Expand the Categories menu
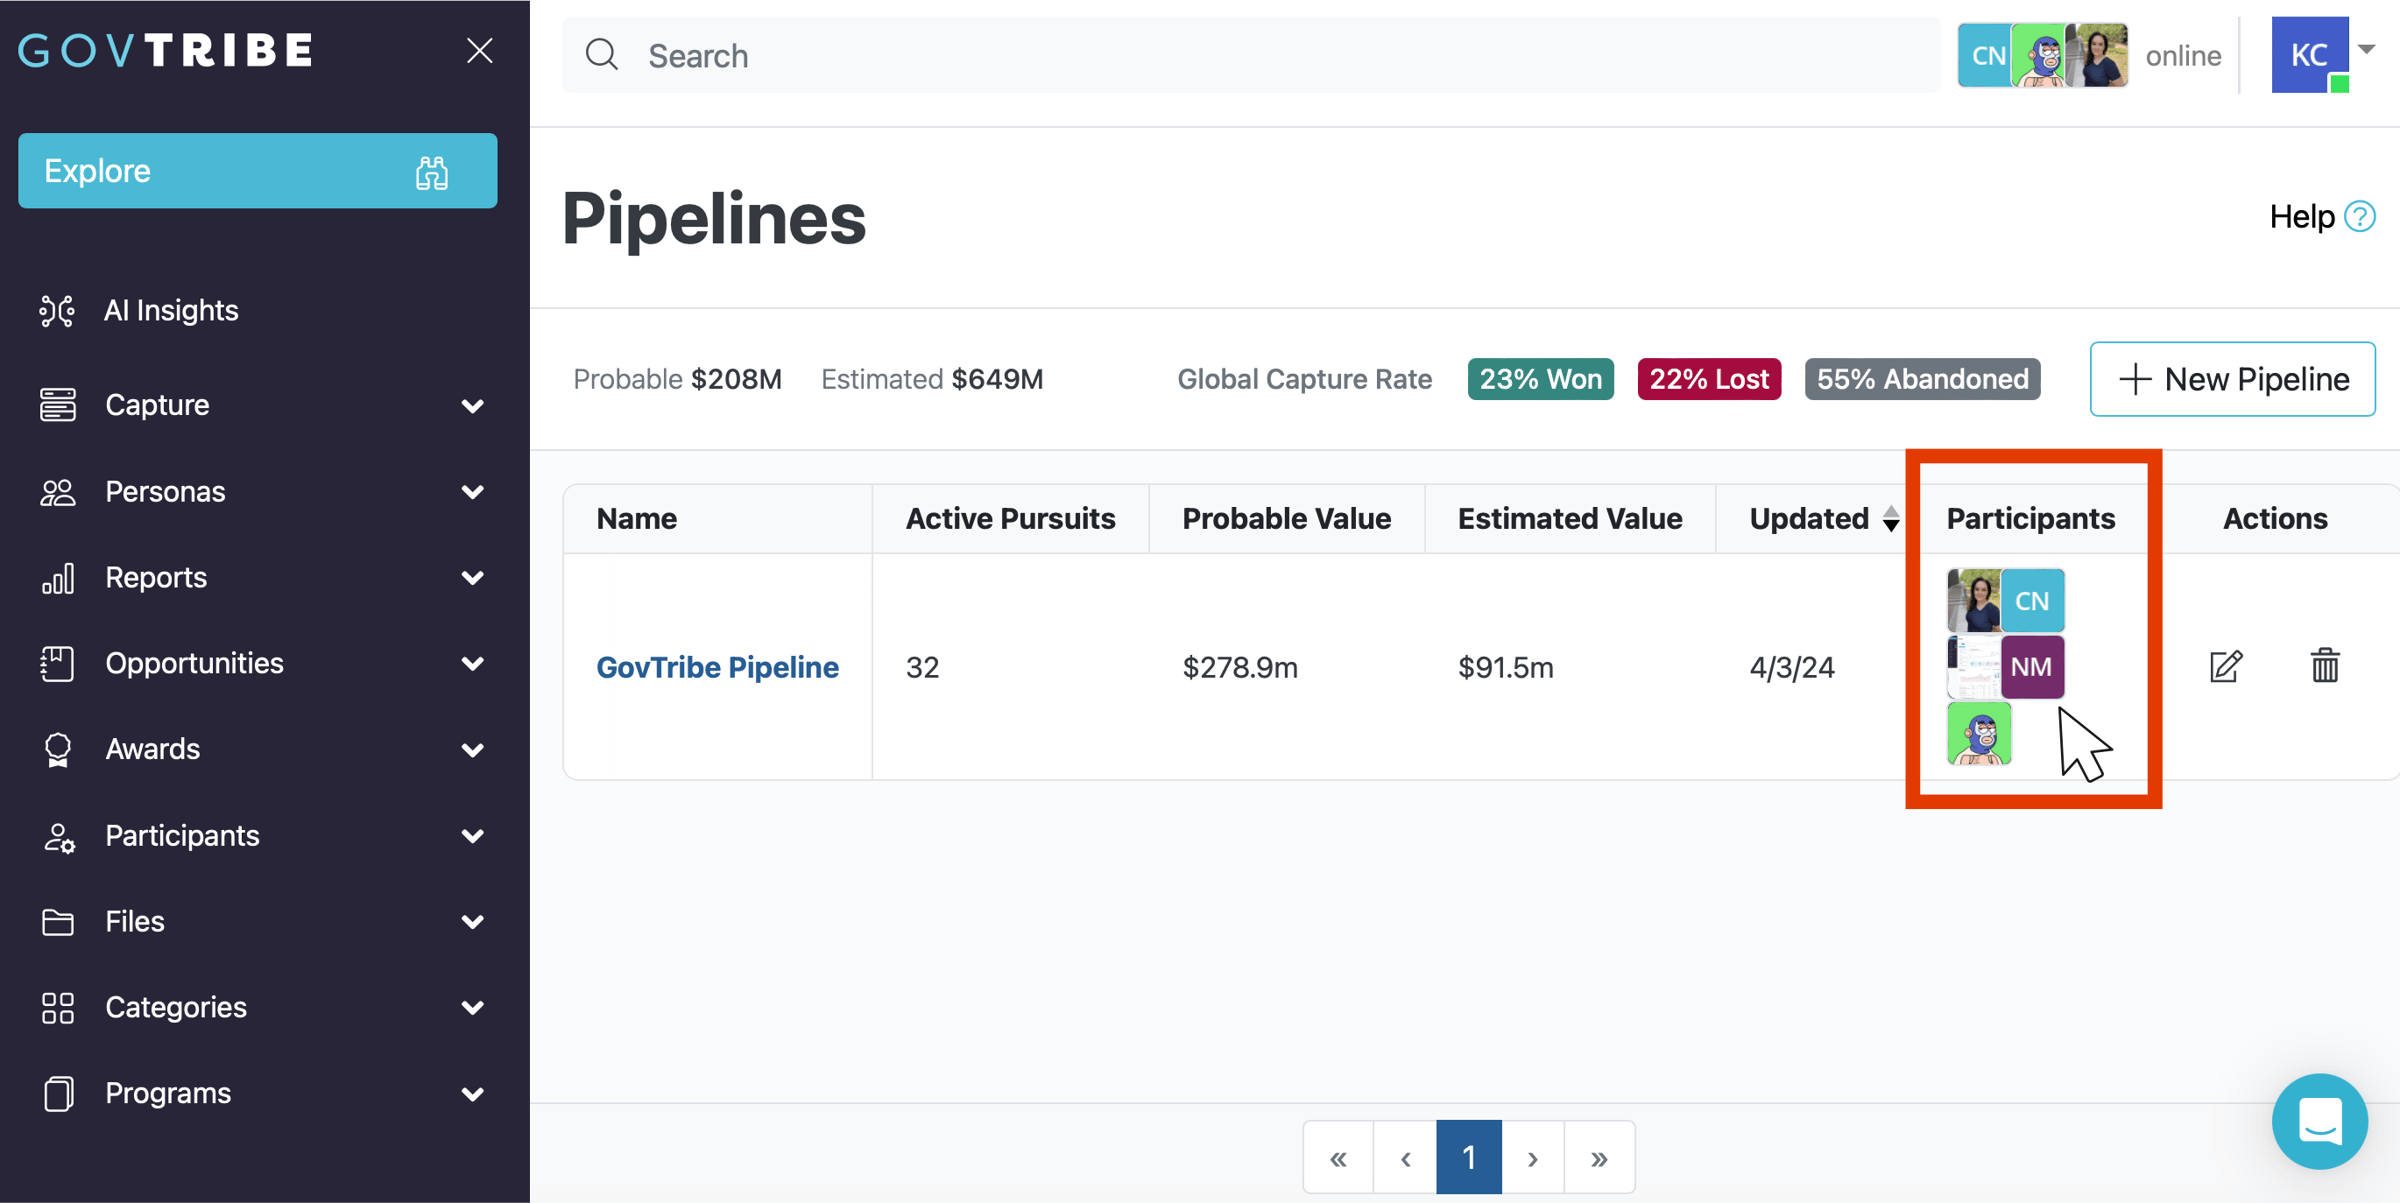 (x=473, y=1007)
